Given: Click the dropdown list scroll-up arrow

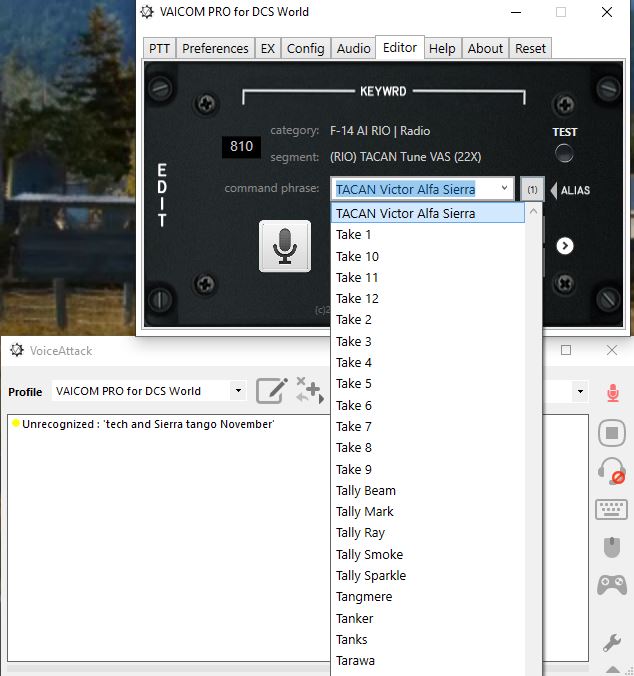Looking at the screenshot, I should (533, 211).
